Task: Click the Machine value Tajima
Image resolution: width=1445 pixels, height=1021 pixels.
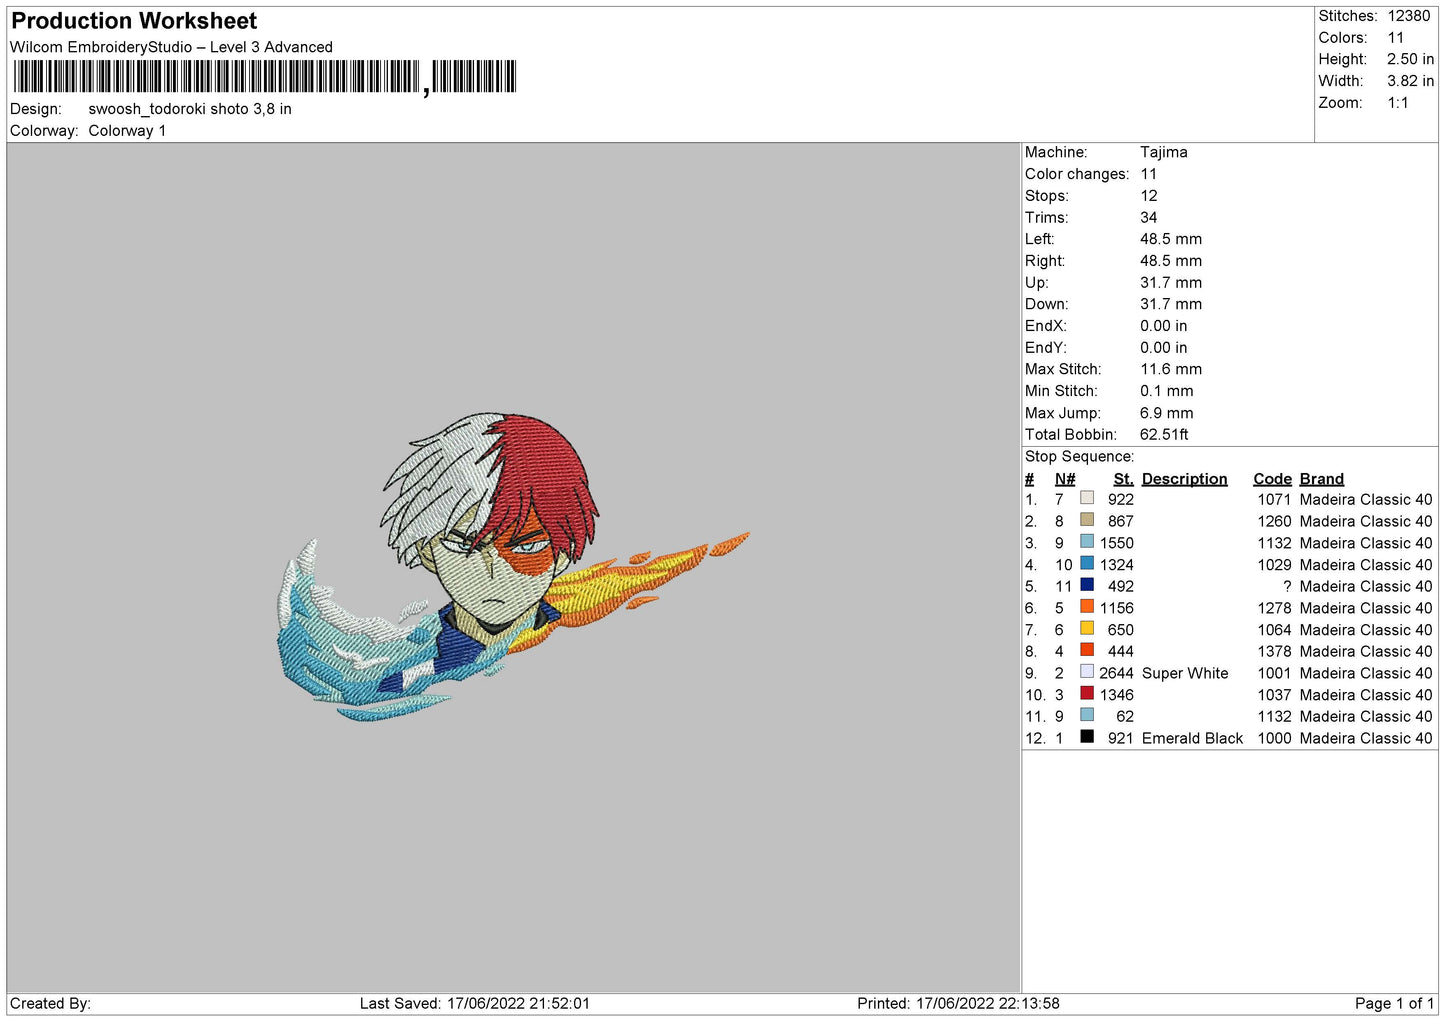Action: (1163, 152)
